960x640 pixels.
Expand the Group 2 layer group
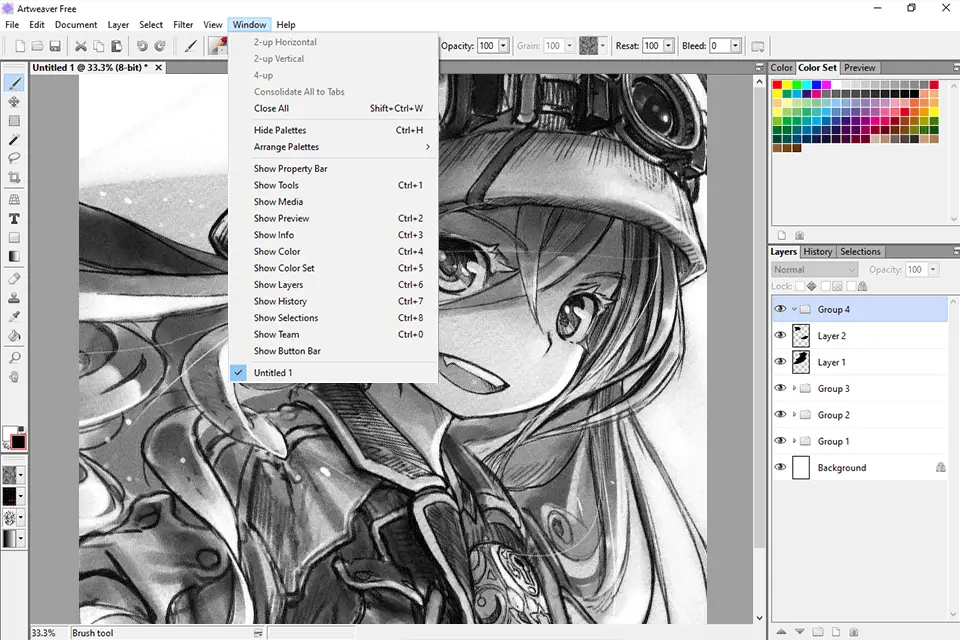[794, 415]
